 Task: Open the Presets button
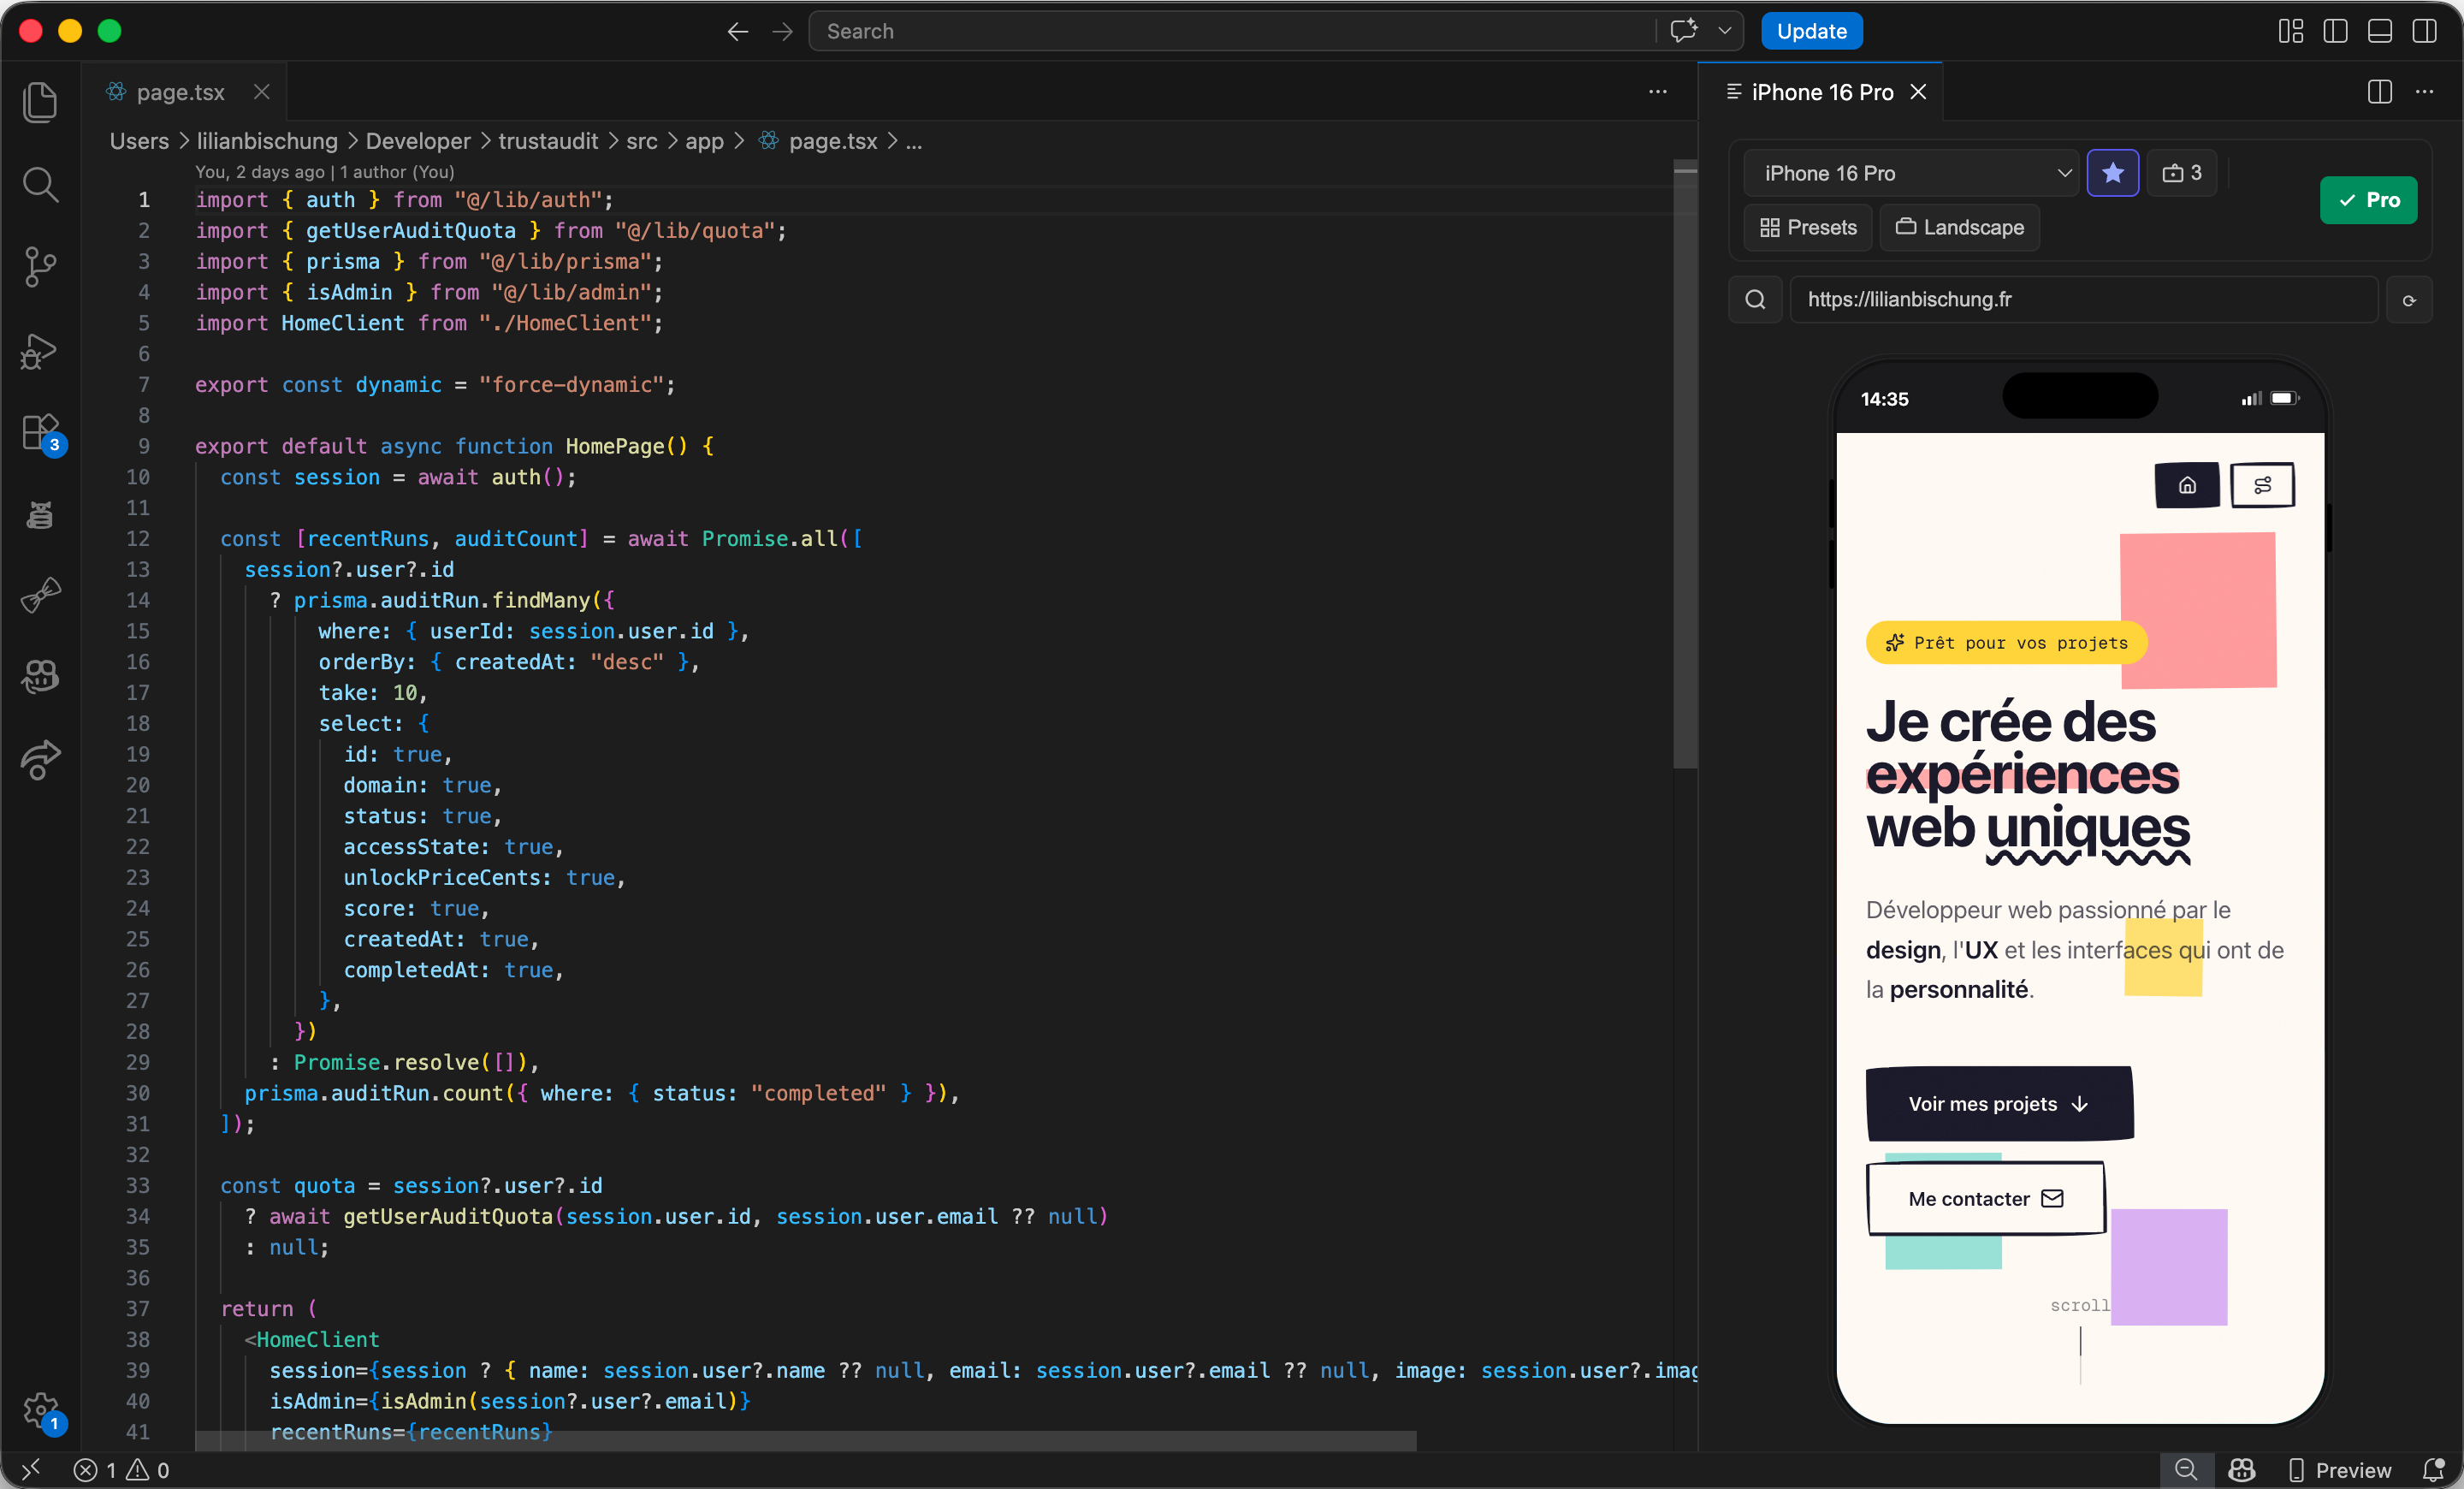coord(1808,228)
